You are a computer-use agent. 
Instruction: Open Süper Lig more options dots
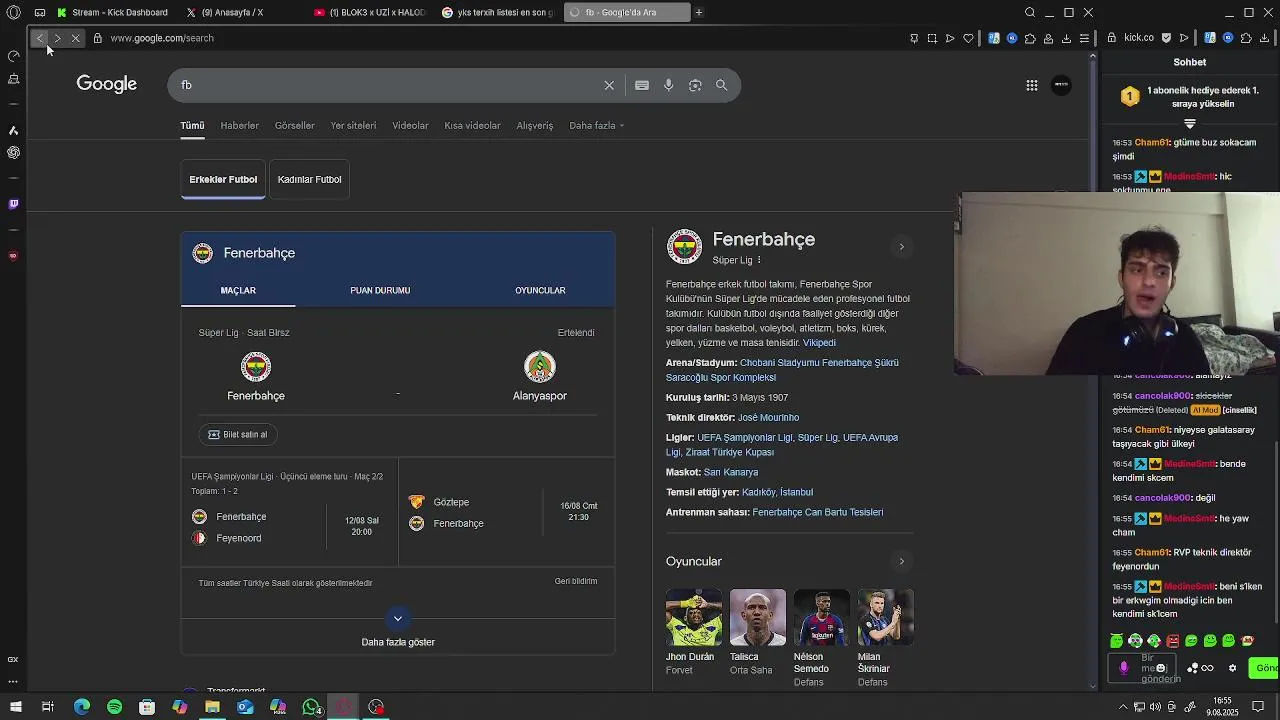coord(759,260)
